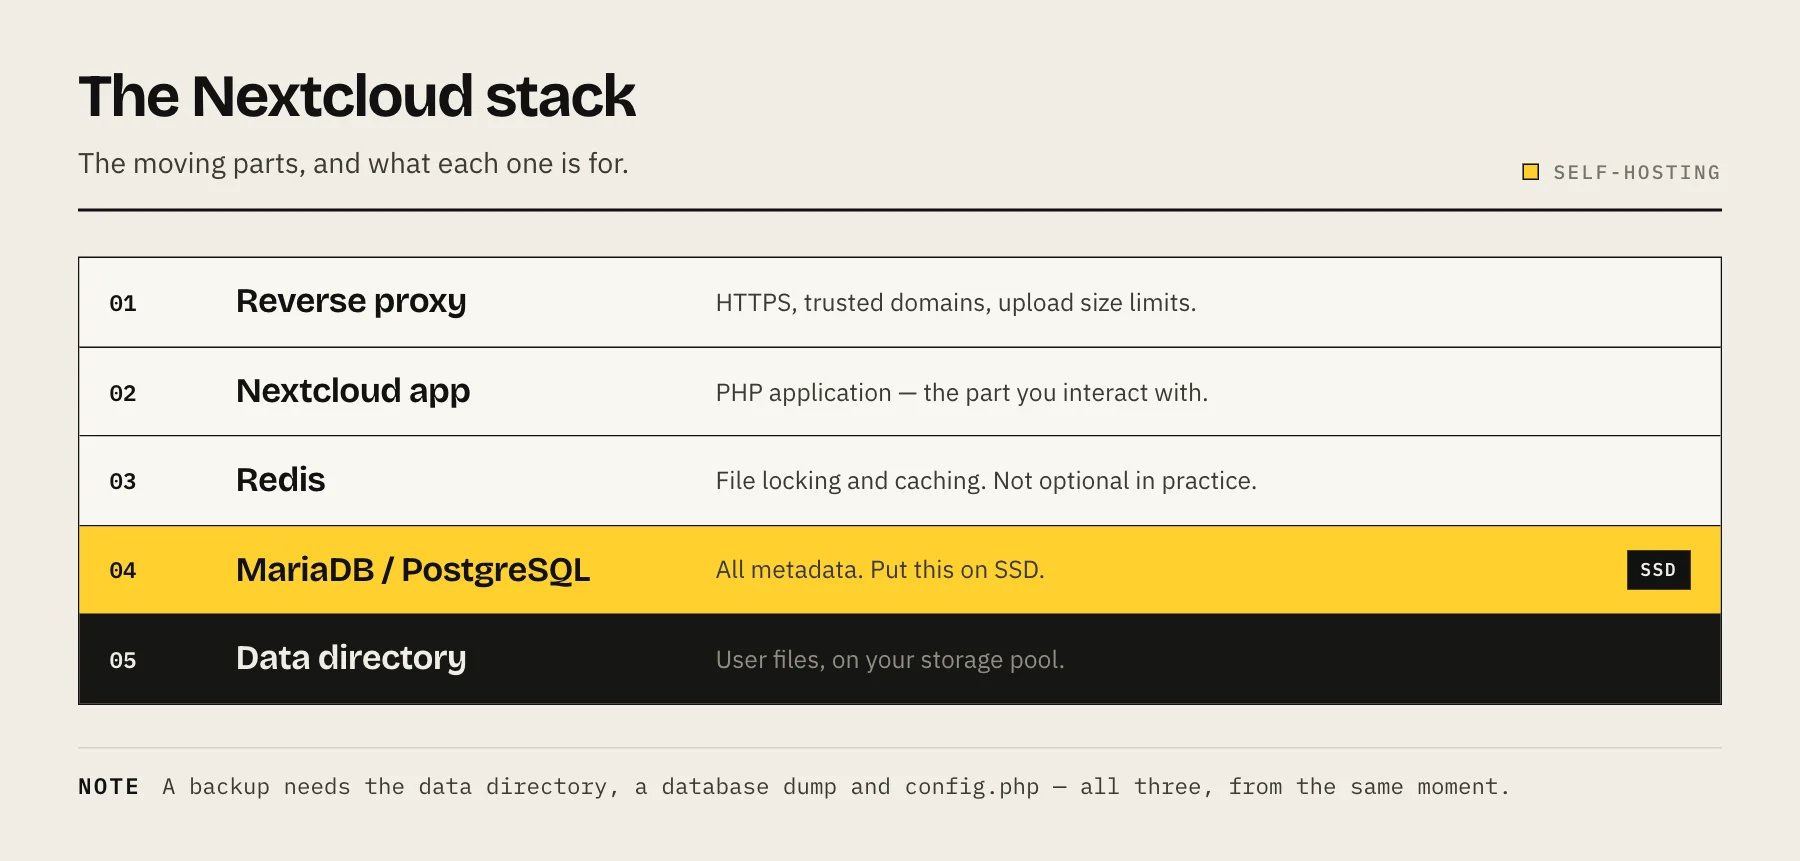Click row number 01
The height and width of the screenshot is (861, 1800).
click(123, 303)
